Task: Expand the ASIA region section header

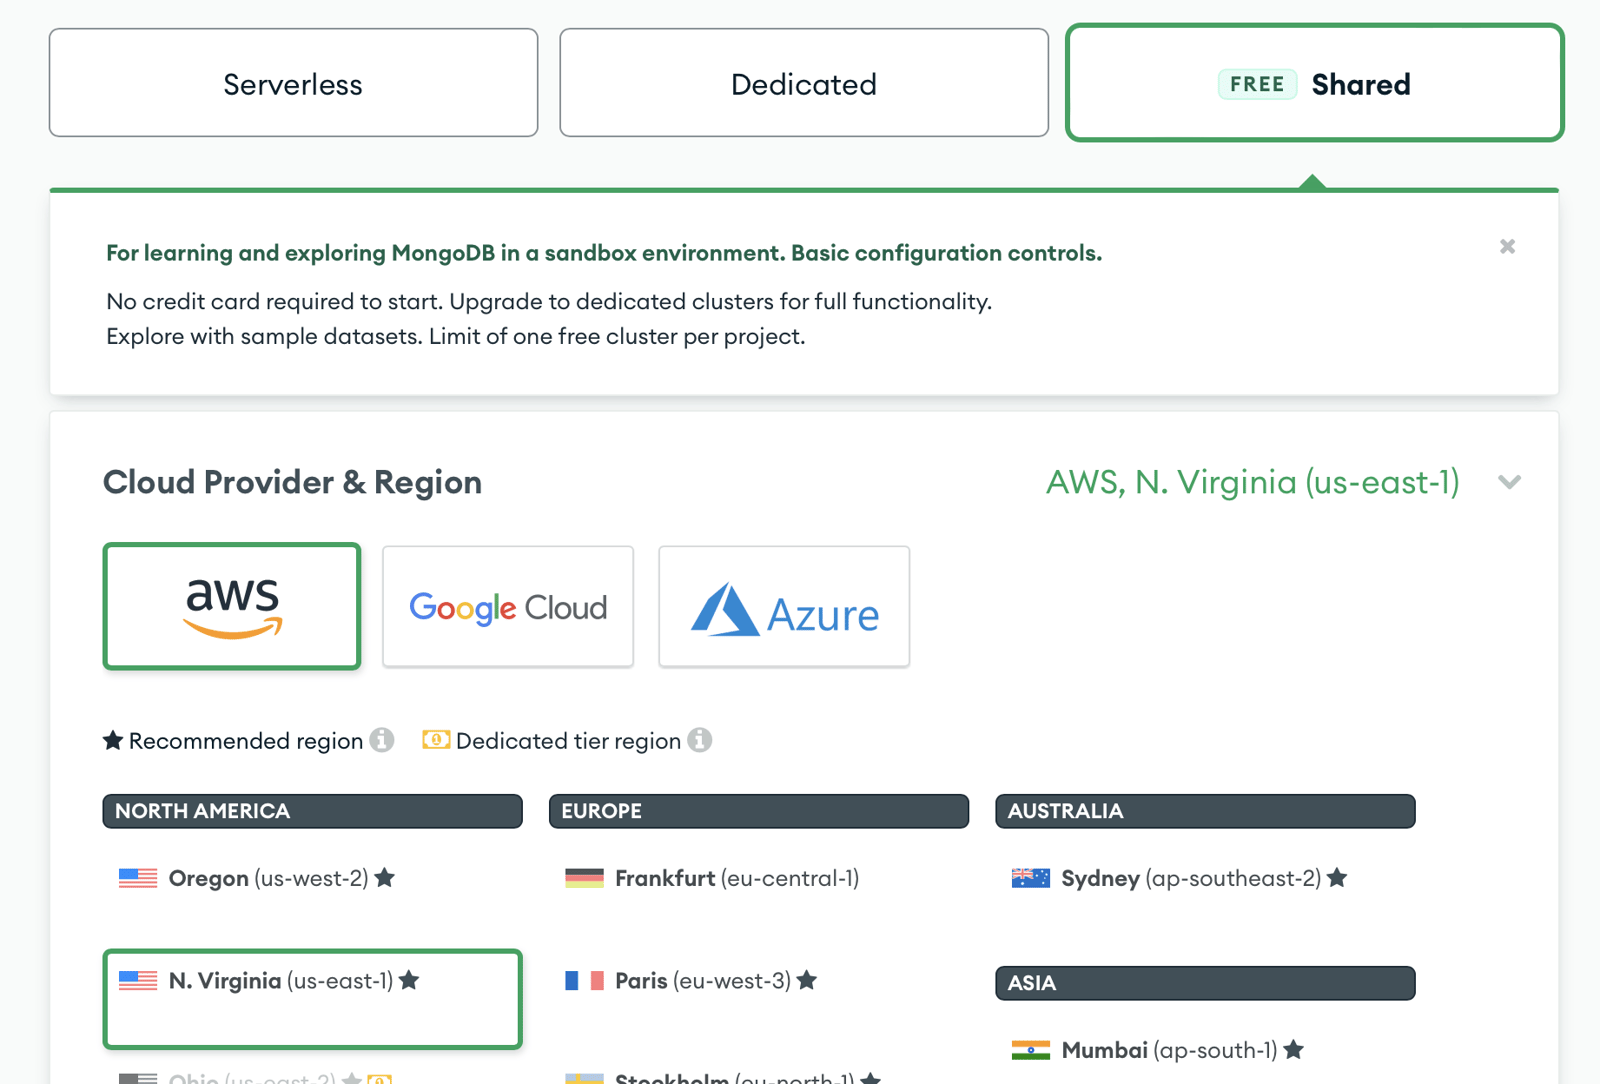Action: pos(1204,983)
